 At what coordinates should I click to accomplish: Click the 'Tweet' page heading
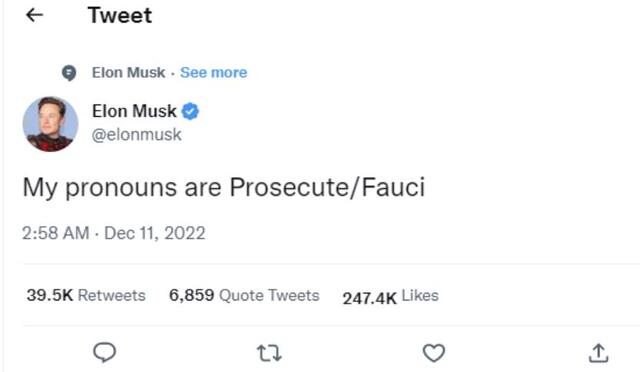(120, 16)
